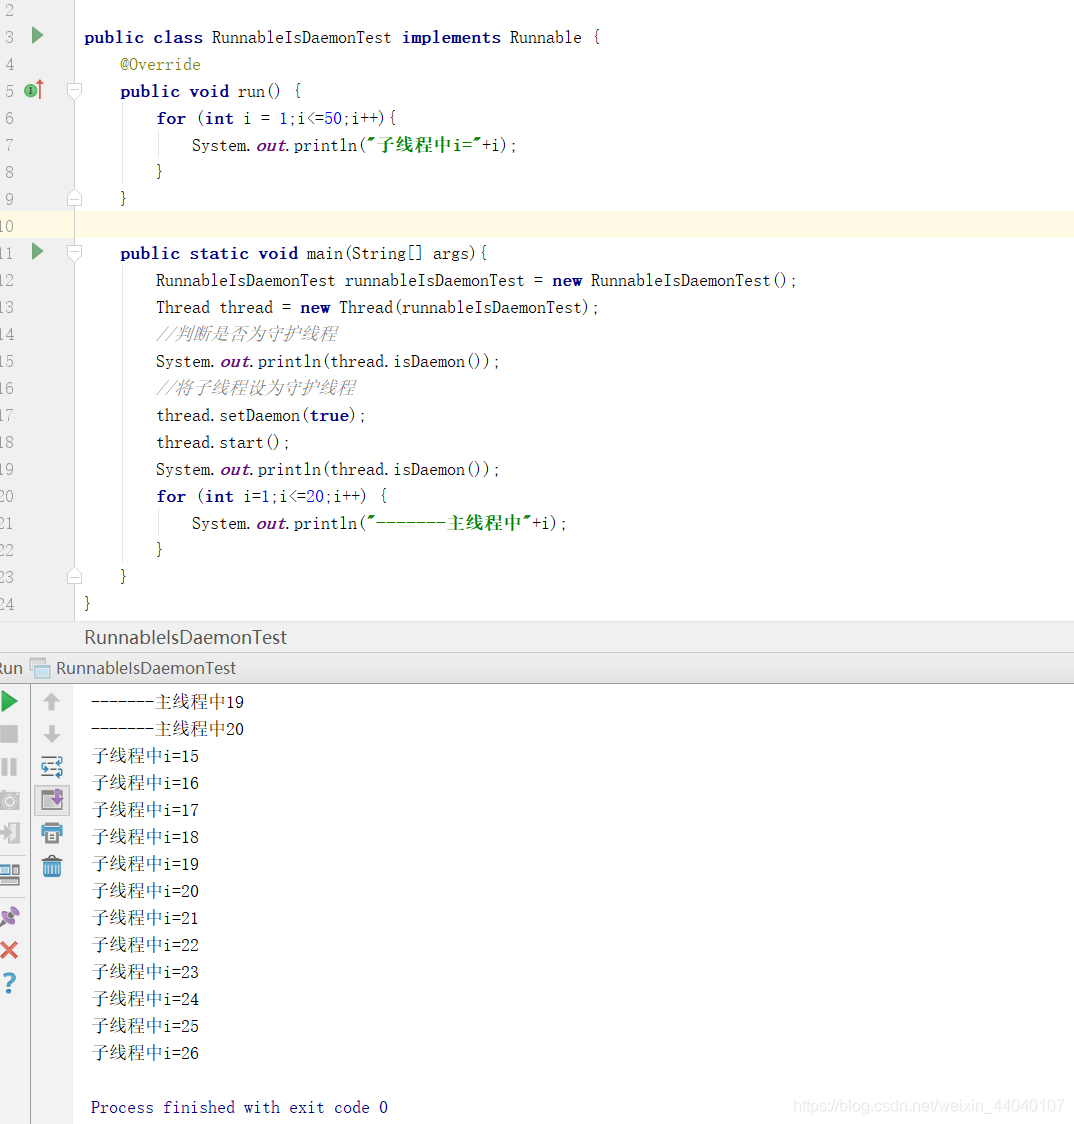
Task: Rerun program with green play button in Run panel
Action: (x=9, y=701)
